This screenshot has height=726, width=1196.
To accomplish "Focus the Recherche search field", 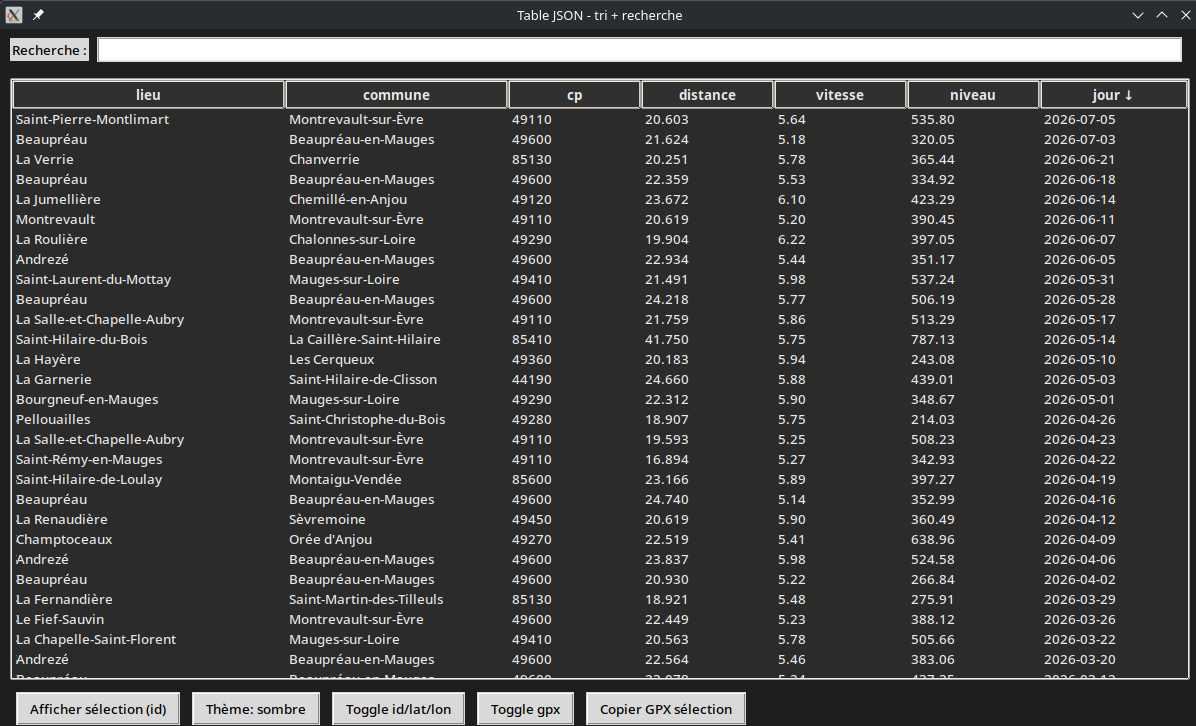I will coord(639,50).
